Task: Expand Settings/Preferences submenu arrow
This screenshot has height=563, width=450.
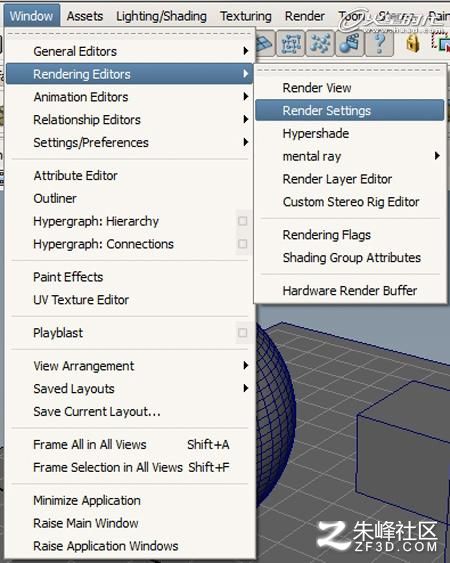Action: pos(246,142)
